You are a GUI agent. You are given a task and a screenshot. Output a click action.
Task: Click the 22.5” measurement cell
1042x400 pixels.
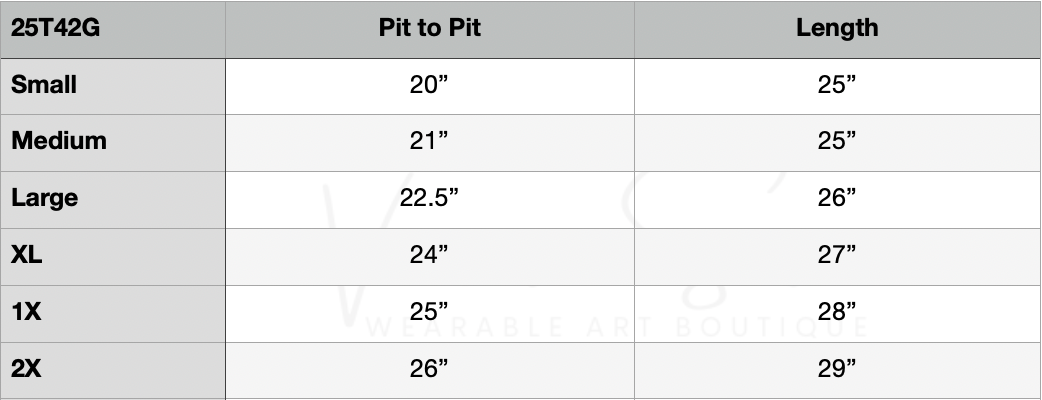[x=429, y=198]
